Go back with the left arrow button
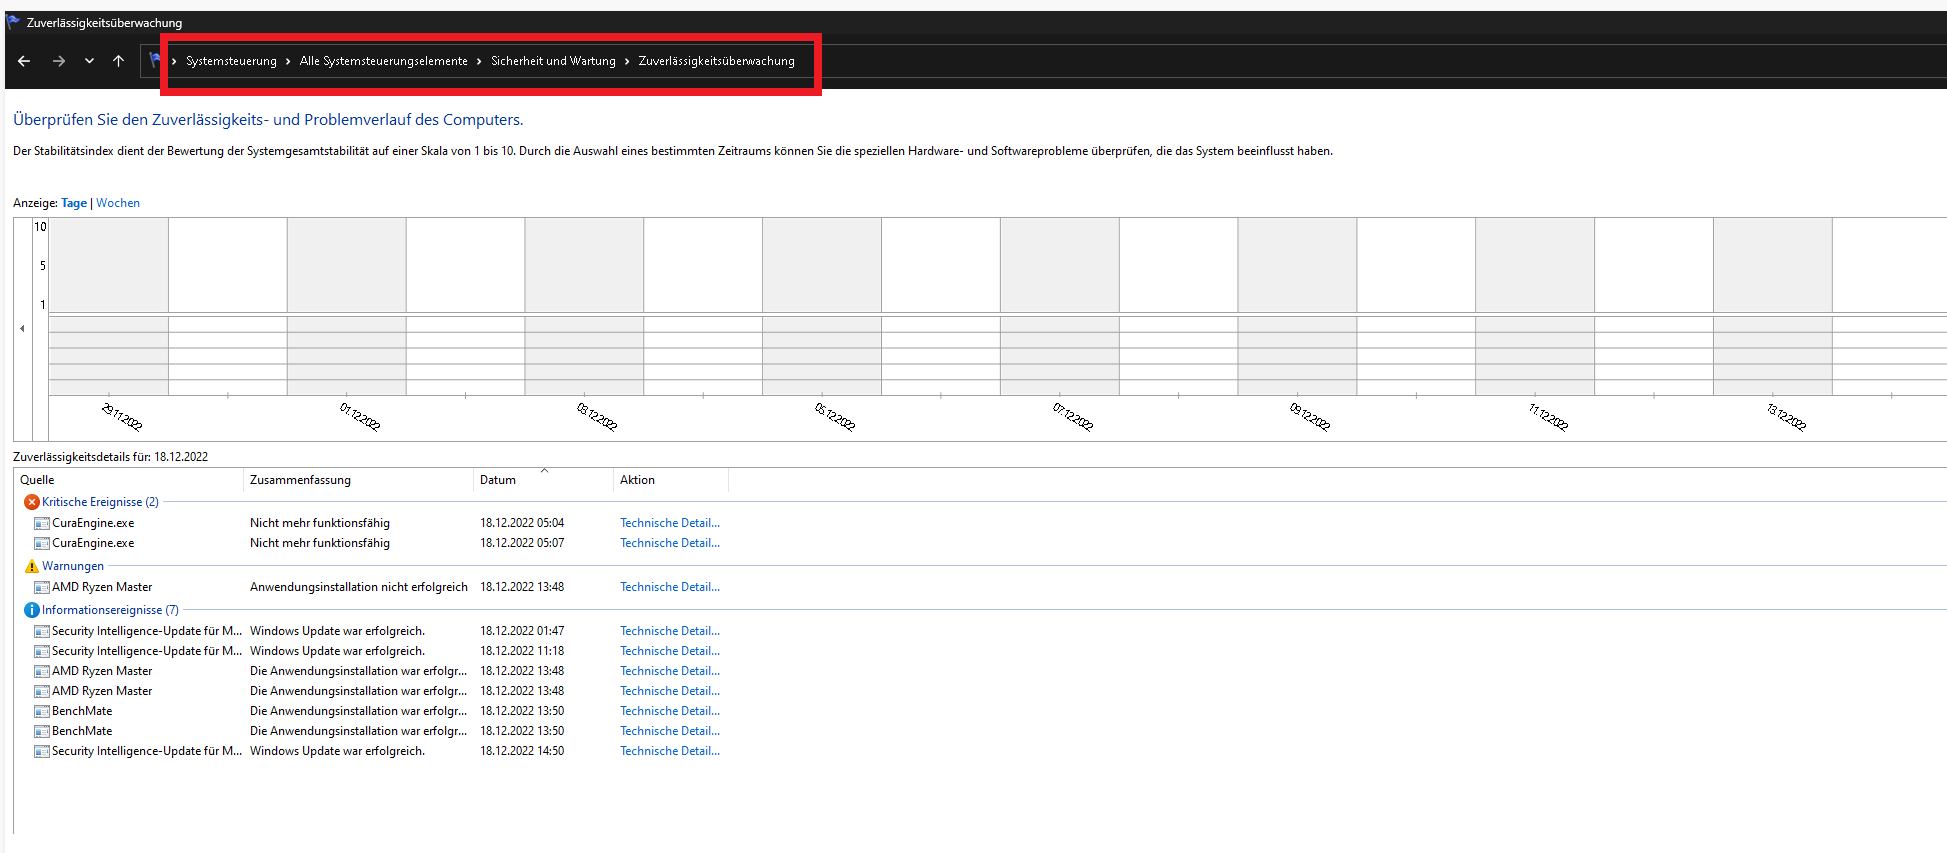This screenshot has height=853, width=1947. tap(24, 61)
